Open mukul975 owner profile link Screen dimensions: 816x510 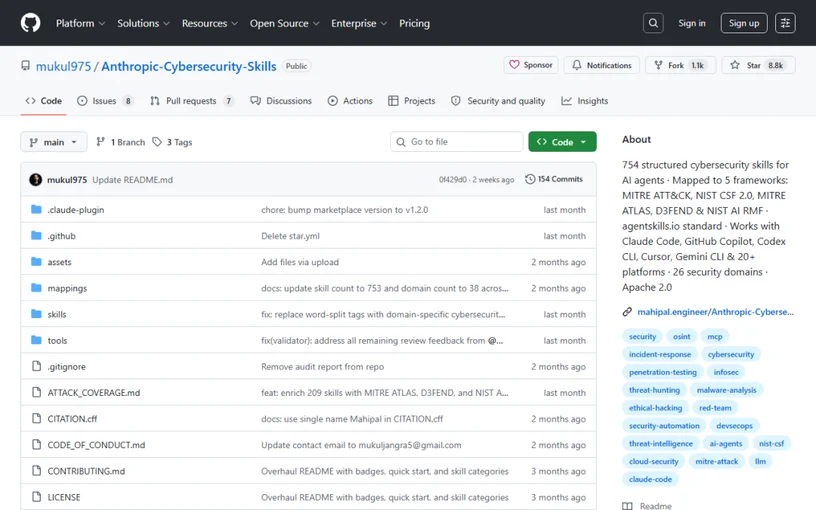point(63,66)
